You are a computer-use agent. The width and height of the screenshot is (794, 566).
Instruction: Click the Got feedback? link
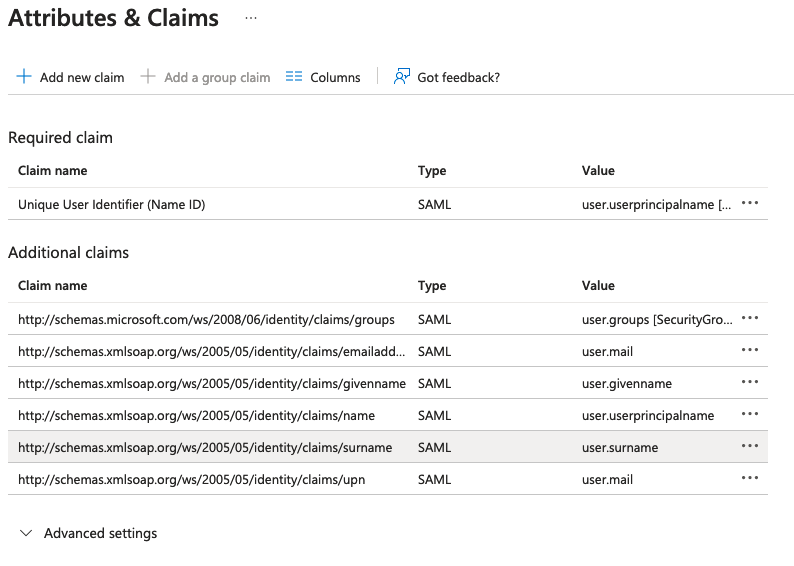click(x=458, y=77)
